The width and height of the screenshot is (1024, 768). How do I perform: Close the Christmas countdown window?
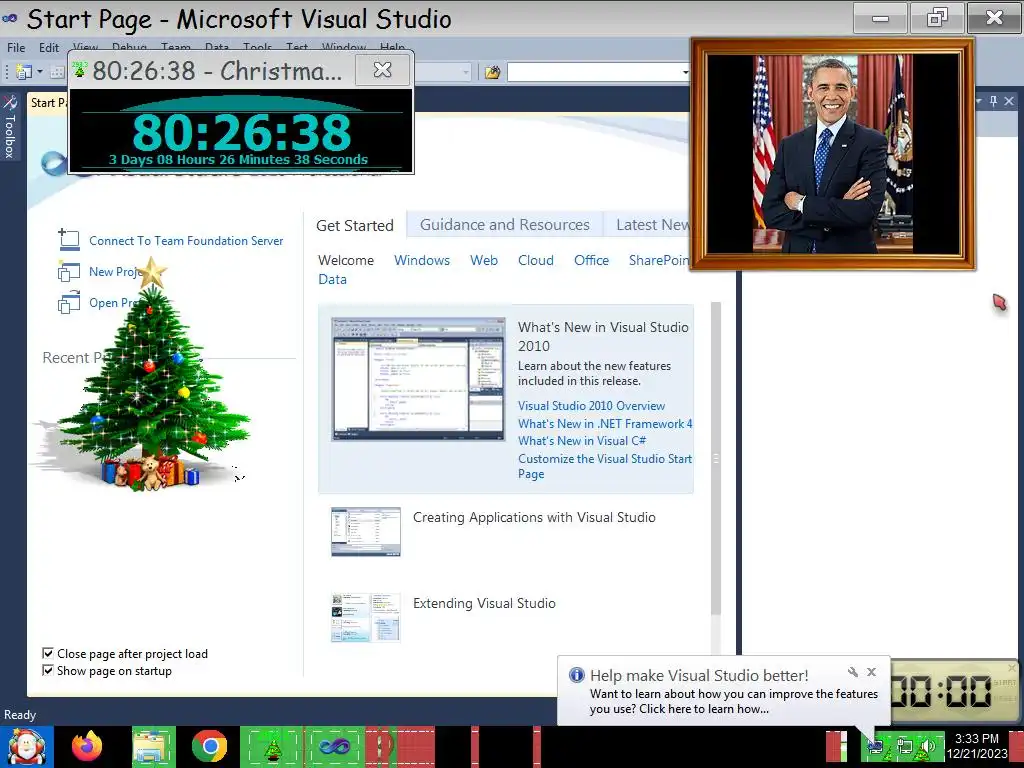(x=383, y=70)
